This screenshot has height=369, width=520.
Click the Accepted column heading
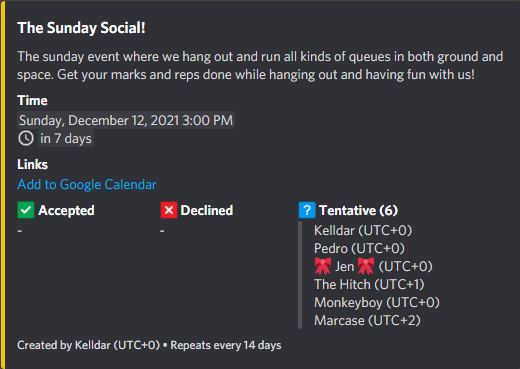(66, 211)
